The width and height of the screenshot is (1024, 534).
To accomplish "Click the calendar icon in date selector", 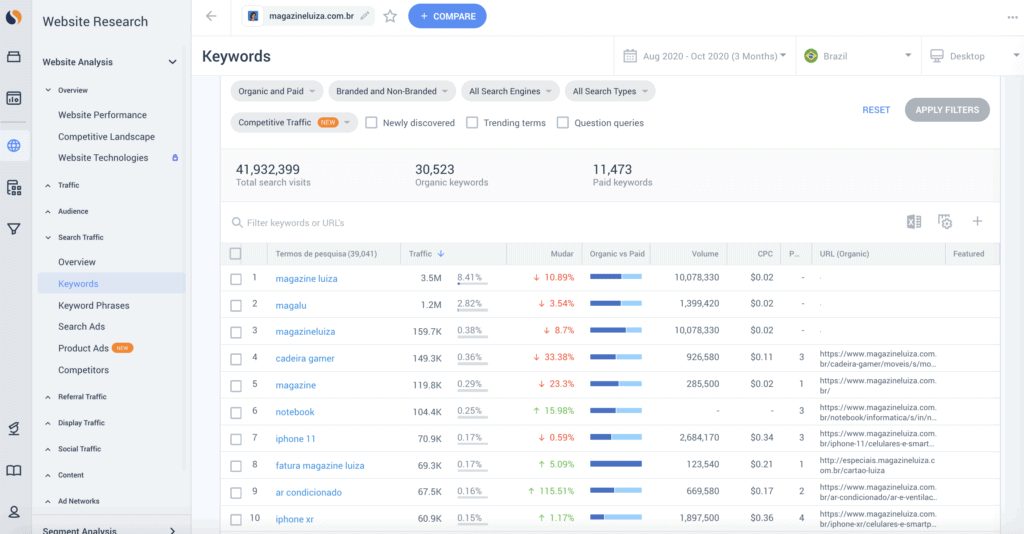I will (630, 56).
